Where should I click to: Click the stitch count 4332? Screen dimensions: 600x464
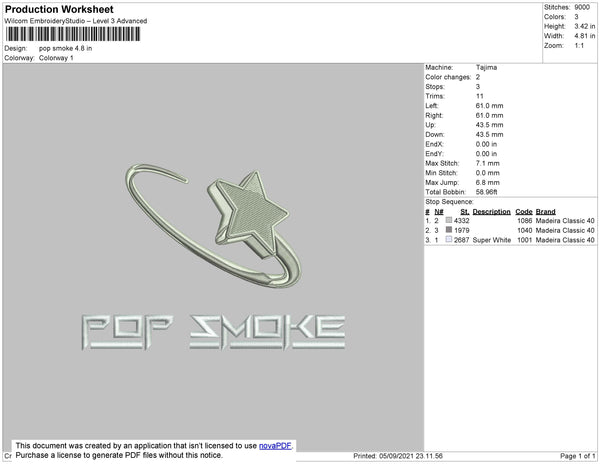click(x=461, y=221)
